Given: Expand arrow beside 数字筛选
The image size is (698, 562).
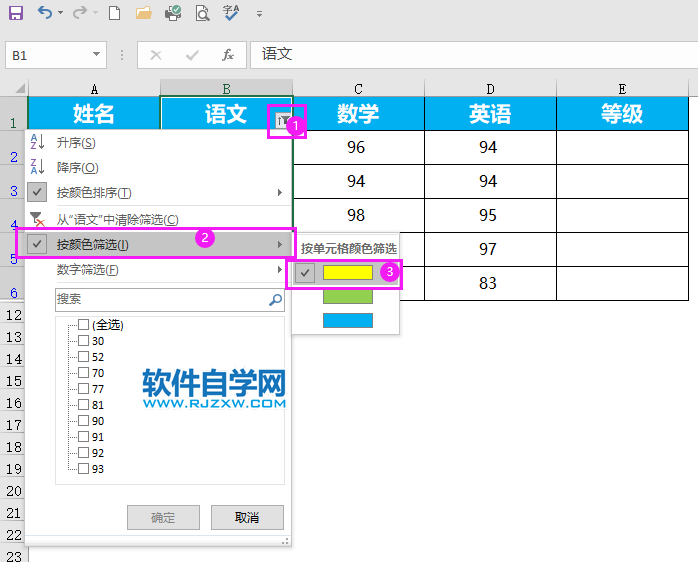Looking at the screenshot, I should pos(280,269).
